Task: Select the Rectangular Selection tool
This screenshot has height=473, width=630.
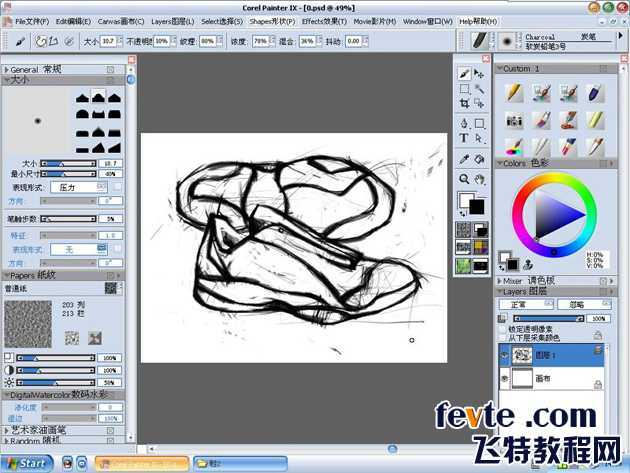Action: coord(464,89)
